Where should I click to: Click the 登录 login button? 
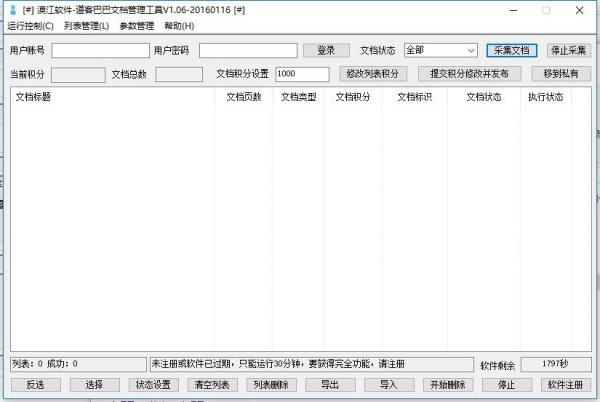pos(326,50)
